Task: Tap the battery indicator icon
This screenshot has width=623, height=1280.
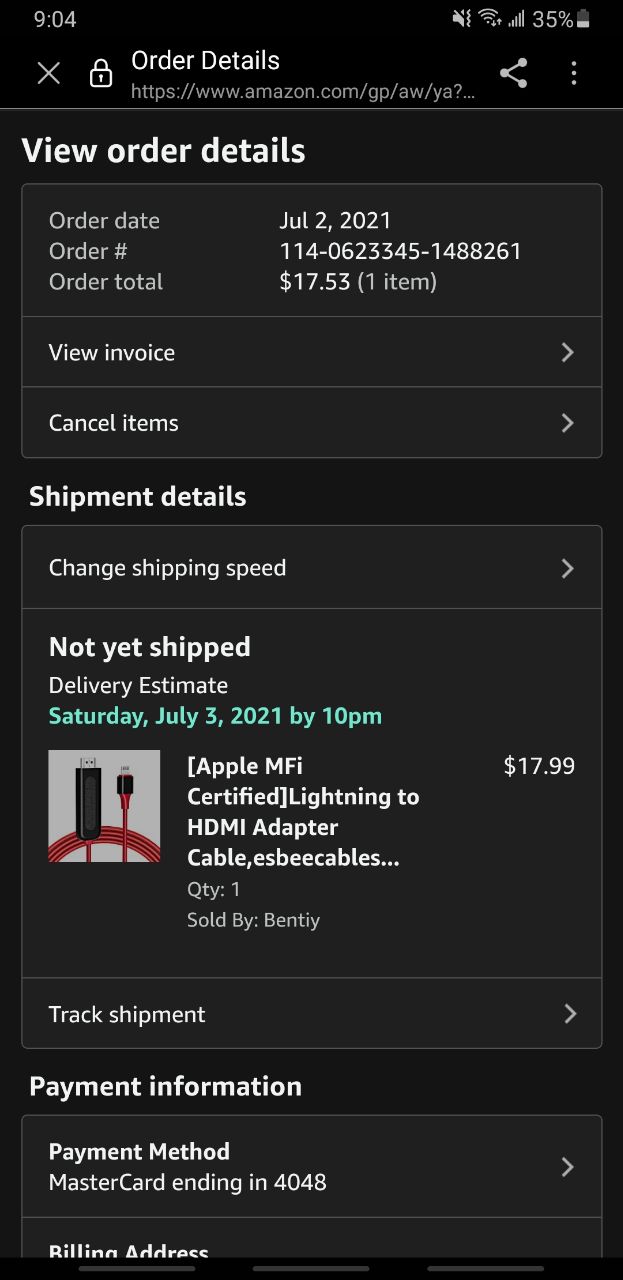Action: click(x=584, y=19)
